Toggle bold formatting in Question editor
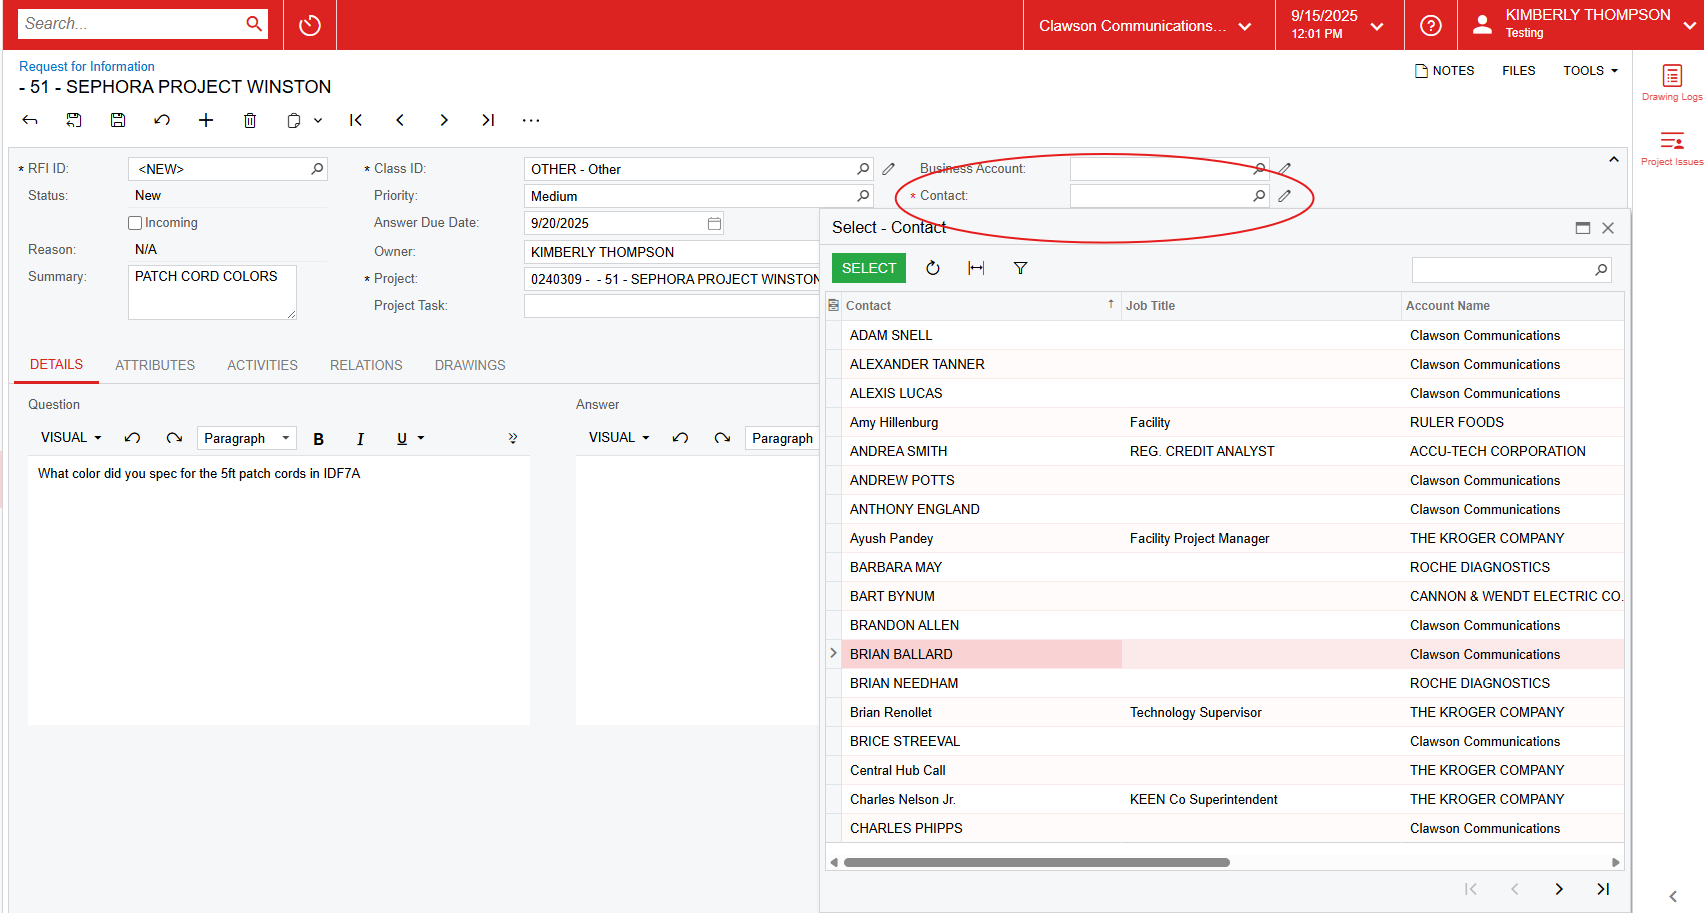The width and height of the screenshot is (1704, 913). coord(319,439)
